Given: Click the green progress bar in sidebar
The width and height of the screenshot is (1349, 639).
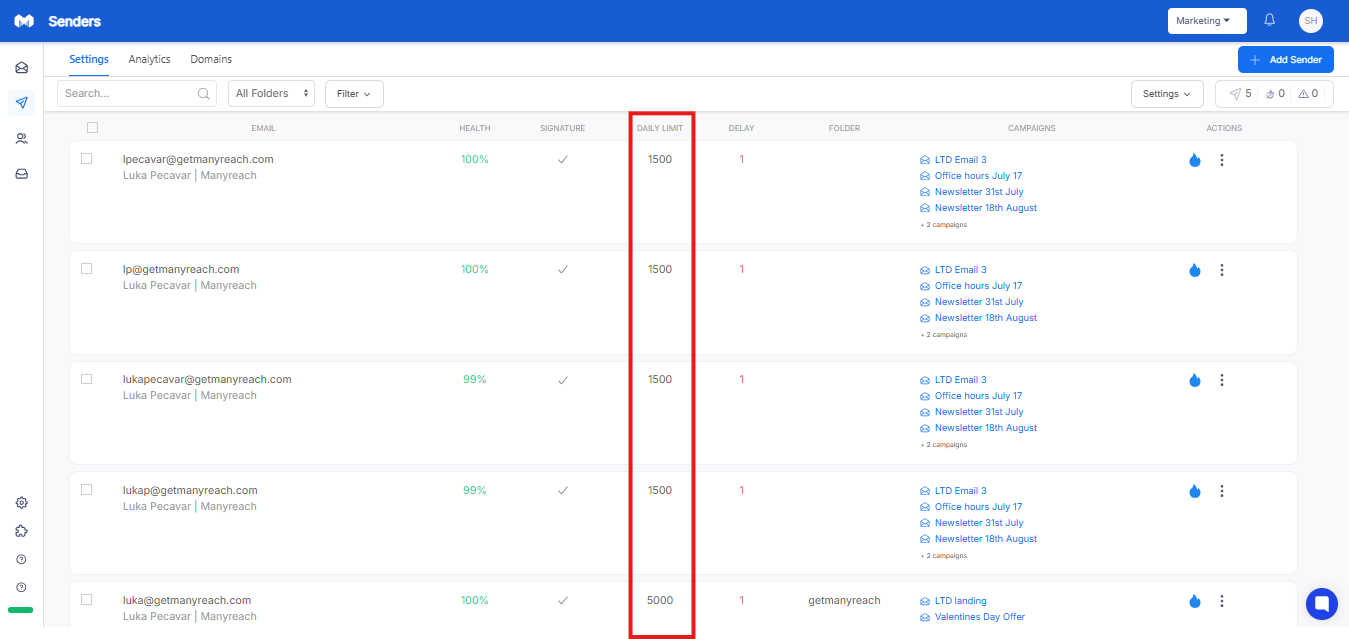Looking at the screenshot, I should coord(20,610).
